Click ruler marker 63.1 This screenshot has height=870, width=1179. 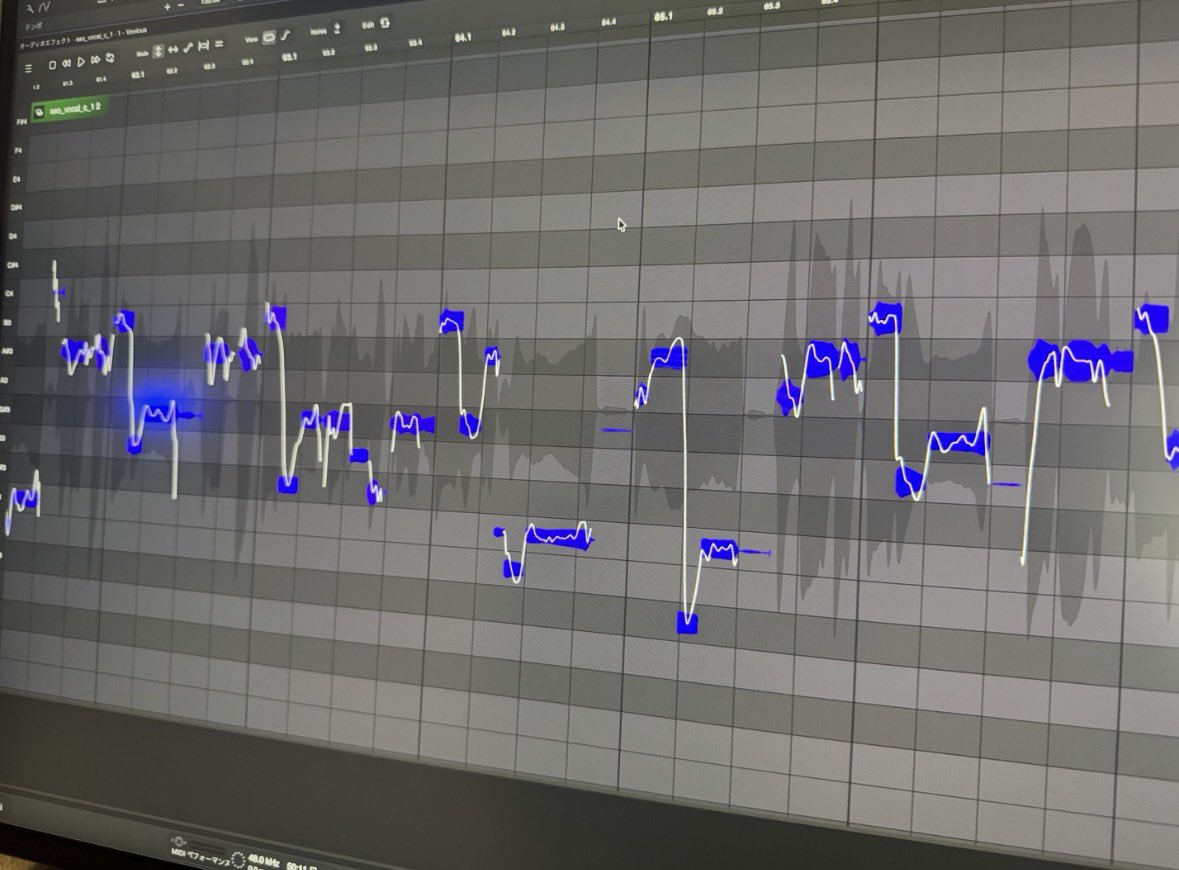[289, 57]
